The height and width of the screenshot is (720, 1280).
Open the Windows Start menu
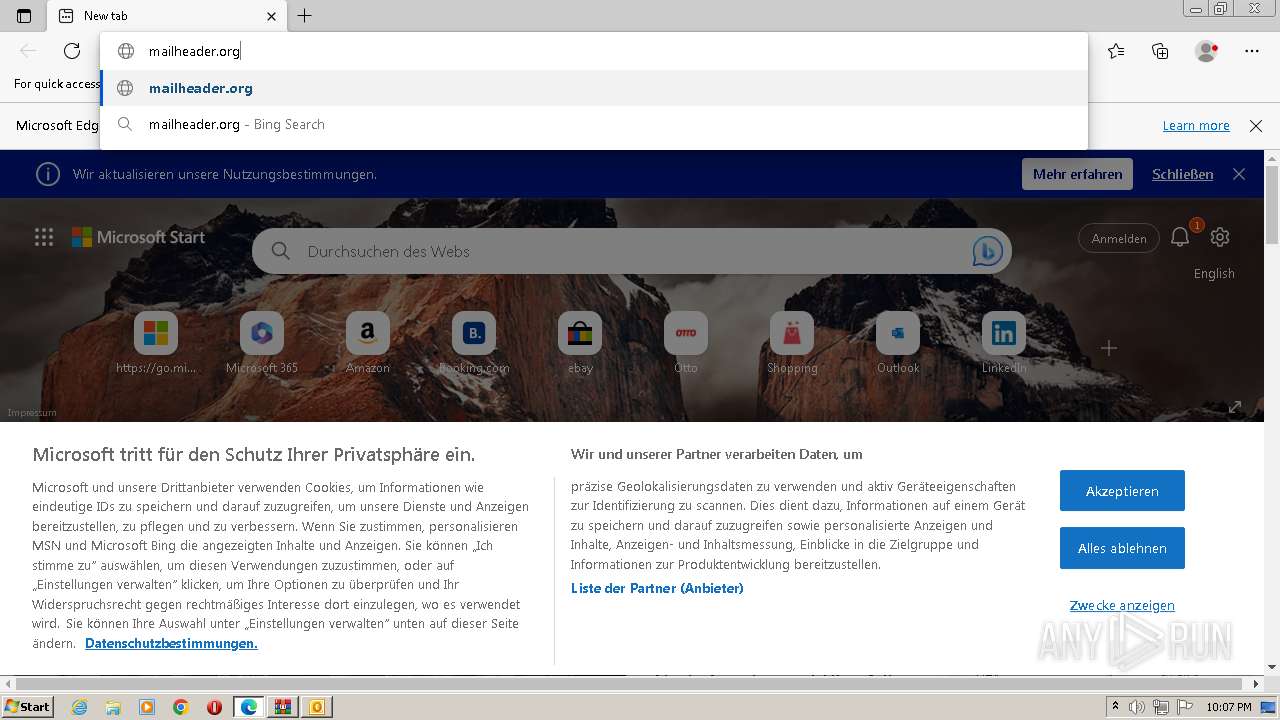click(x=28, y=706)
